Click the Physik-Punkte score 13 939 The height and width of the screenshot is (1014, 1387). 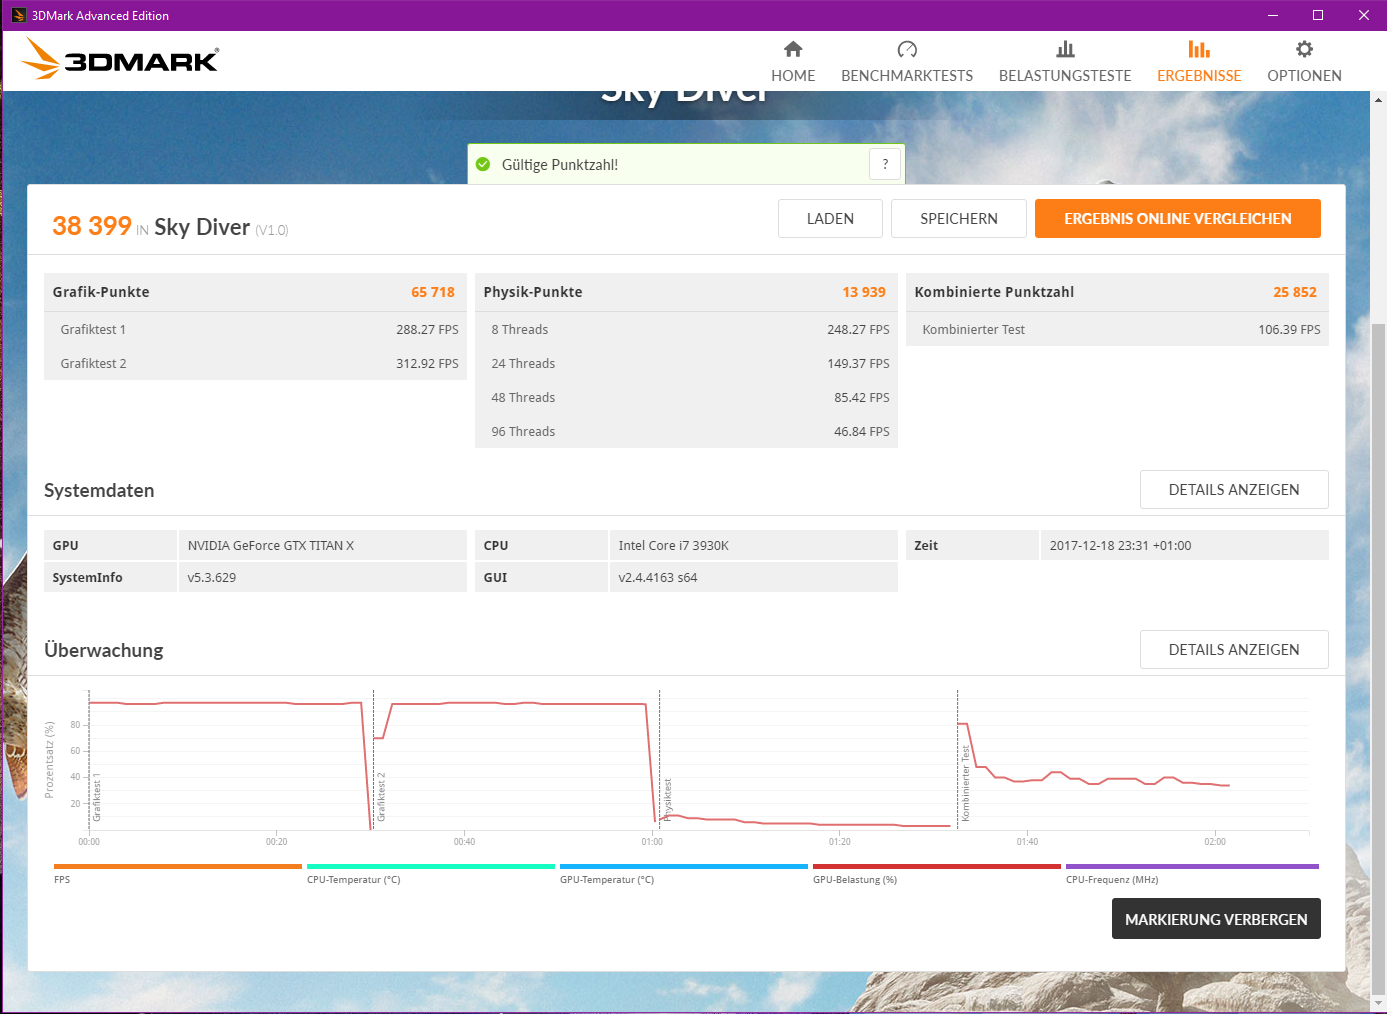[864, 292]
